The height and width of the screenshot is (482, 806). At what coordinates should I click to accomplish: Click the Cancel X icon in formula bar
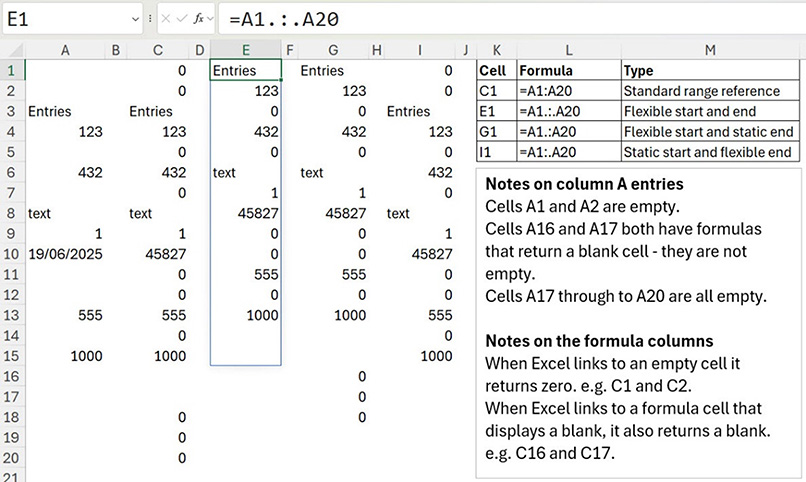pyautogui.click(x=165, y=18)
